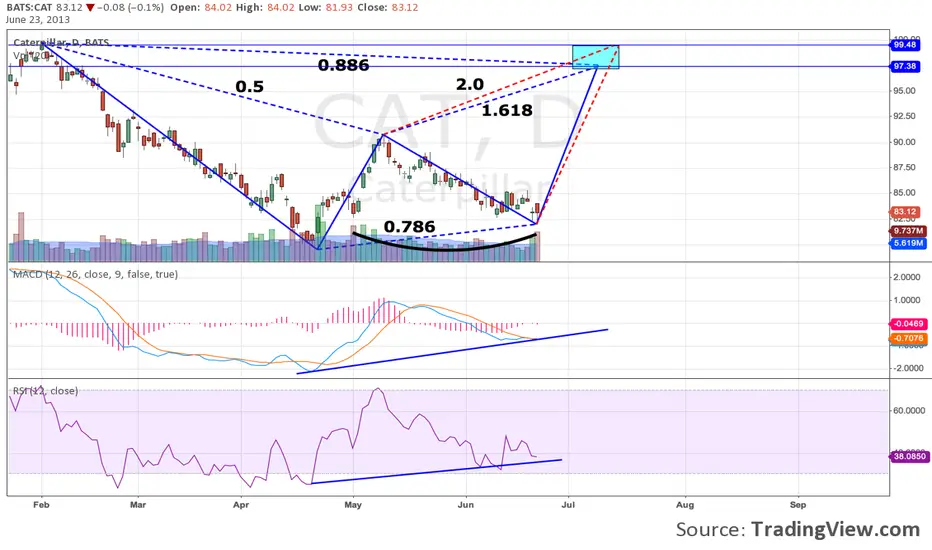
Task: Select the cyan target zone rectangle
Action: coord(596,57)
